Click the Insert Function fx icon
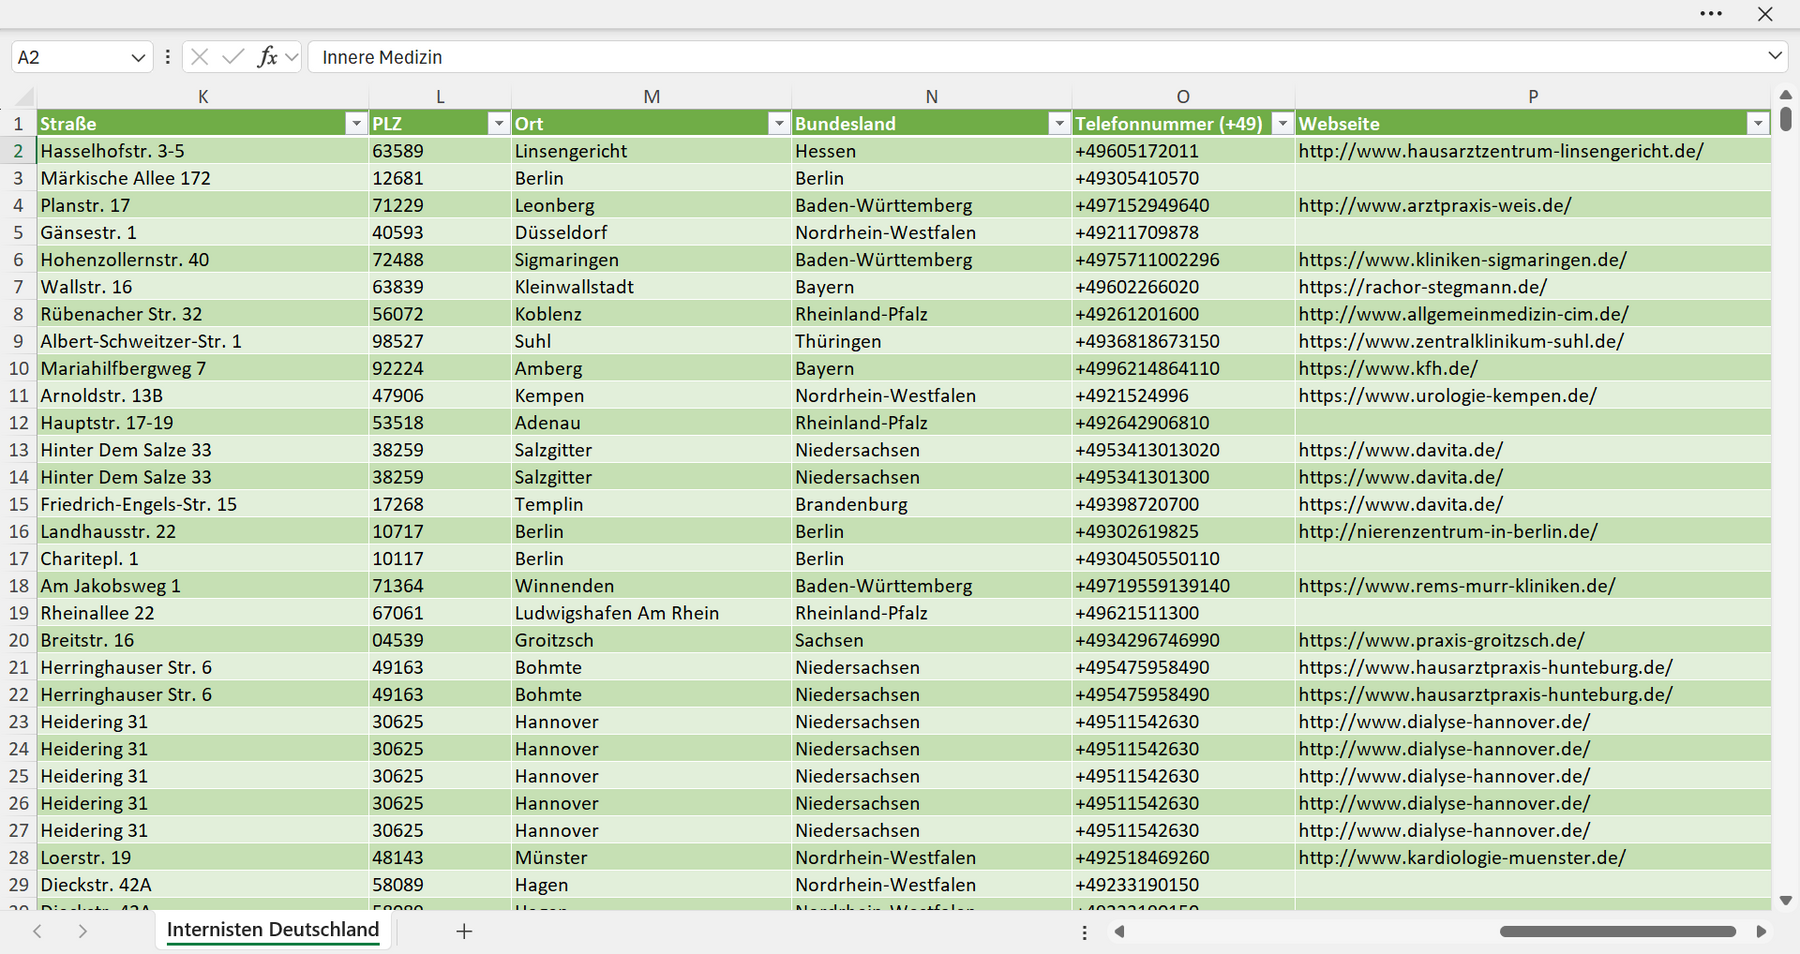Image resolution: width=1800 pixels, height=954 pixels. [267, 57]
